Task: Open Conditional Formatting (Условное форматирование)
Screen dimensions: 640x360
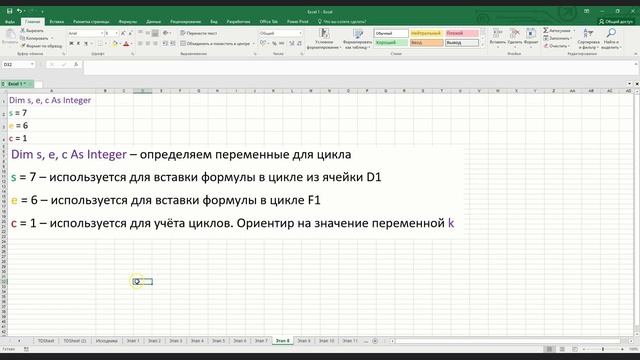Action: click(324, 39)
